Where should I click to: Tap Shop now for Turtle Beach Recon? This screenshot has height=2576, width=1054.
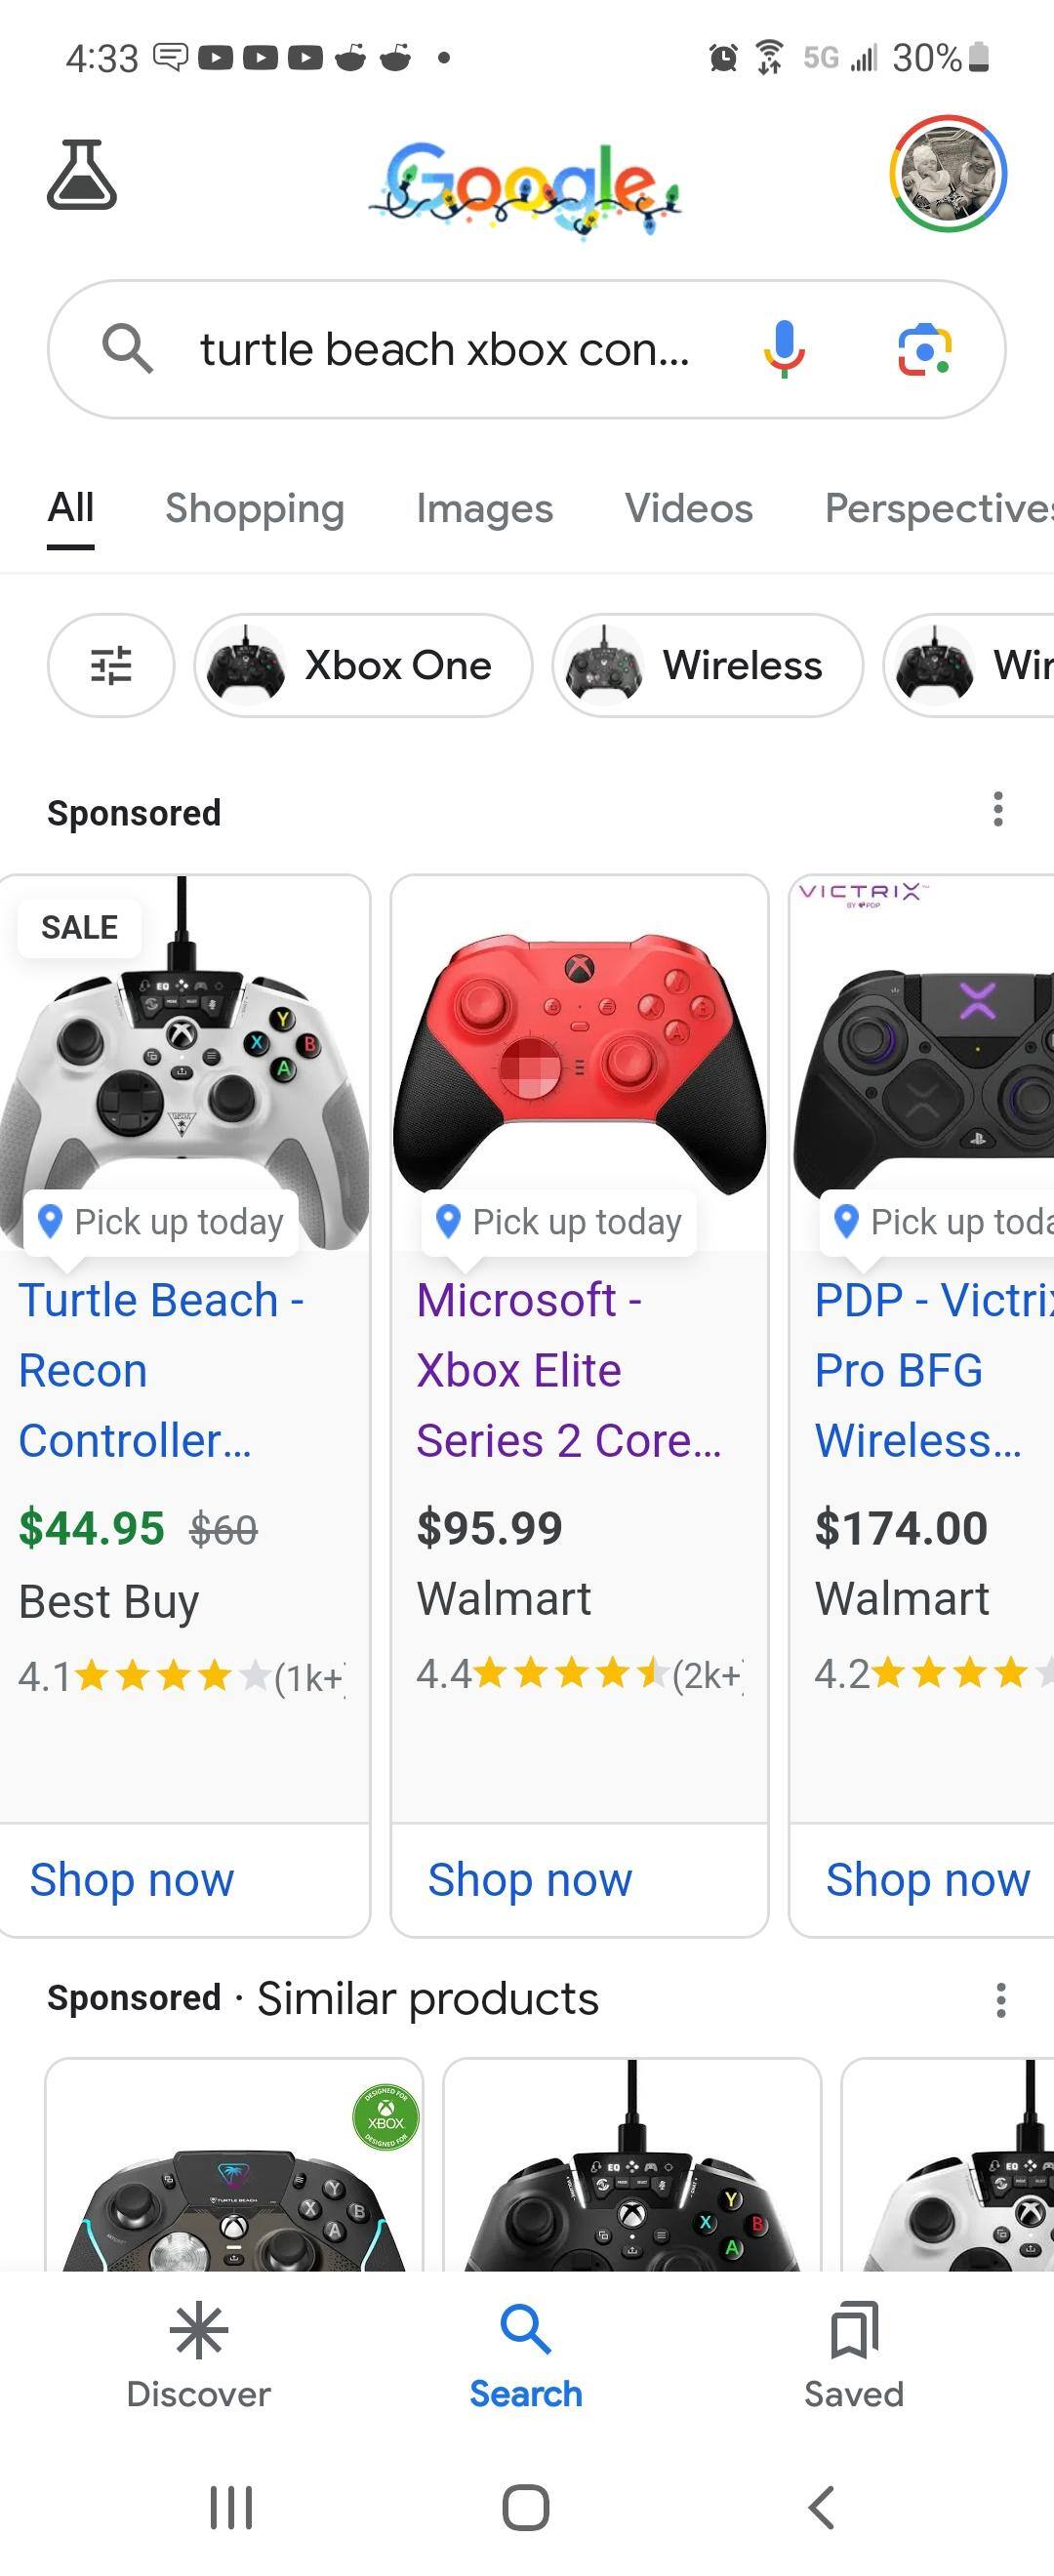pos(132,1879)
